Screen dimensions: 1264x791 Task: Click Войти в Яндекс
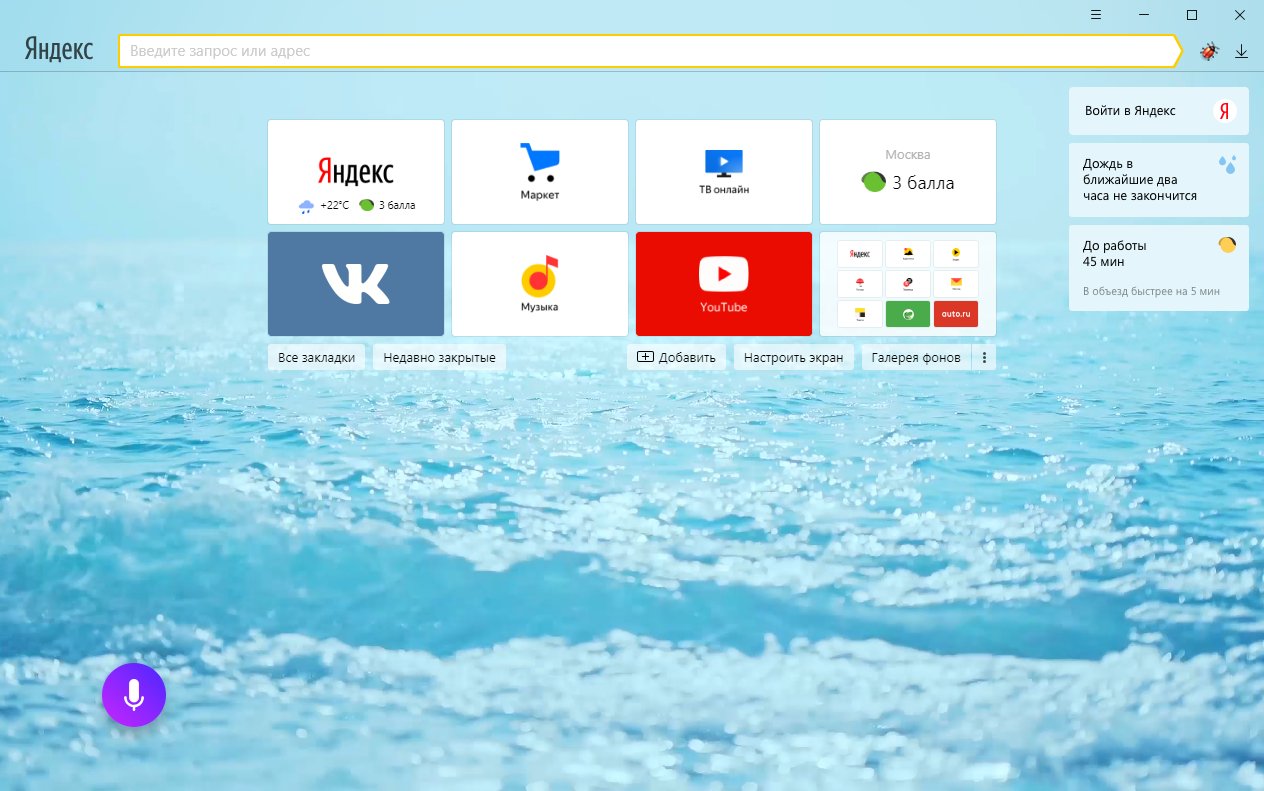pos(1159,111)
